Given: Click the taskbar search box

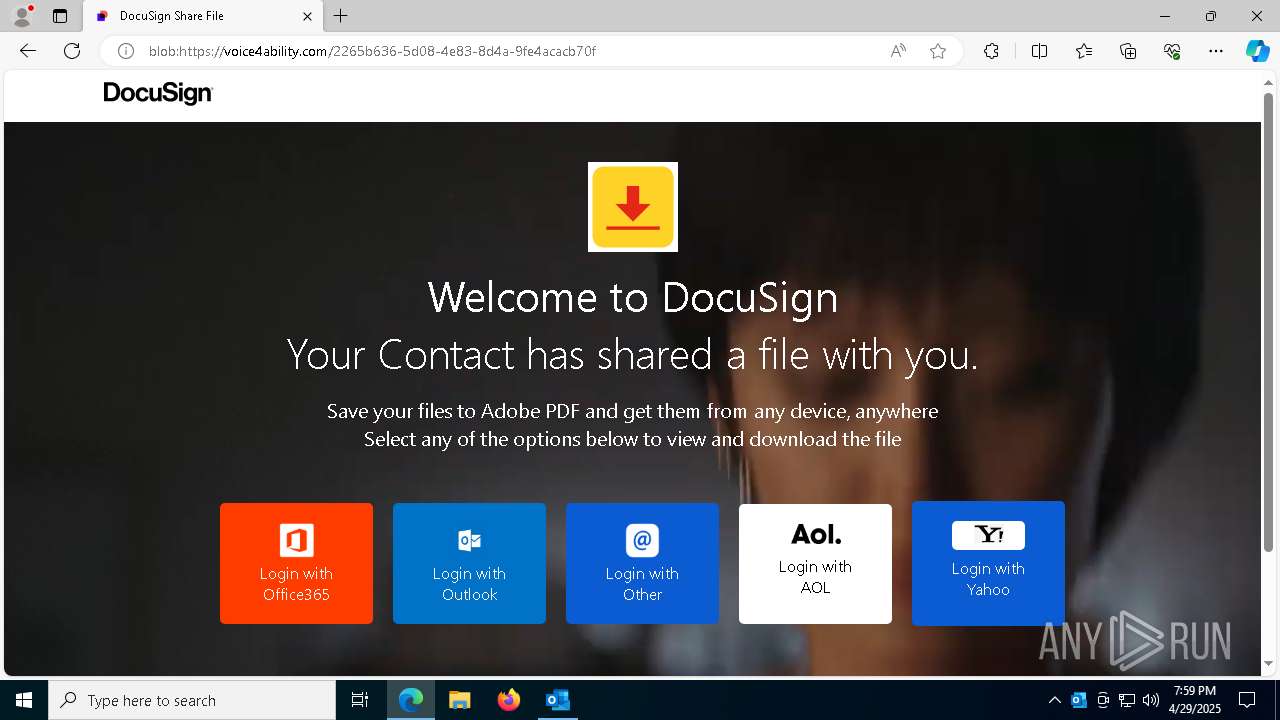Looking at the screenshot, I should 192,700.
